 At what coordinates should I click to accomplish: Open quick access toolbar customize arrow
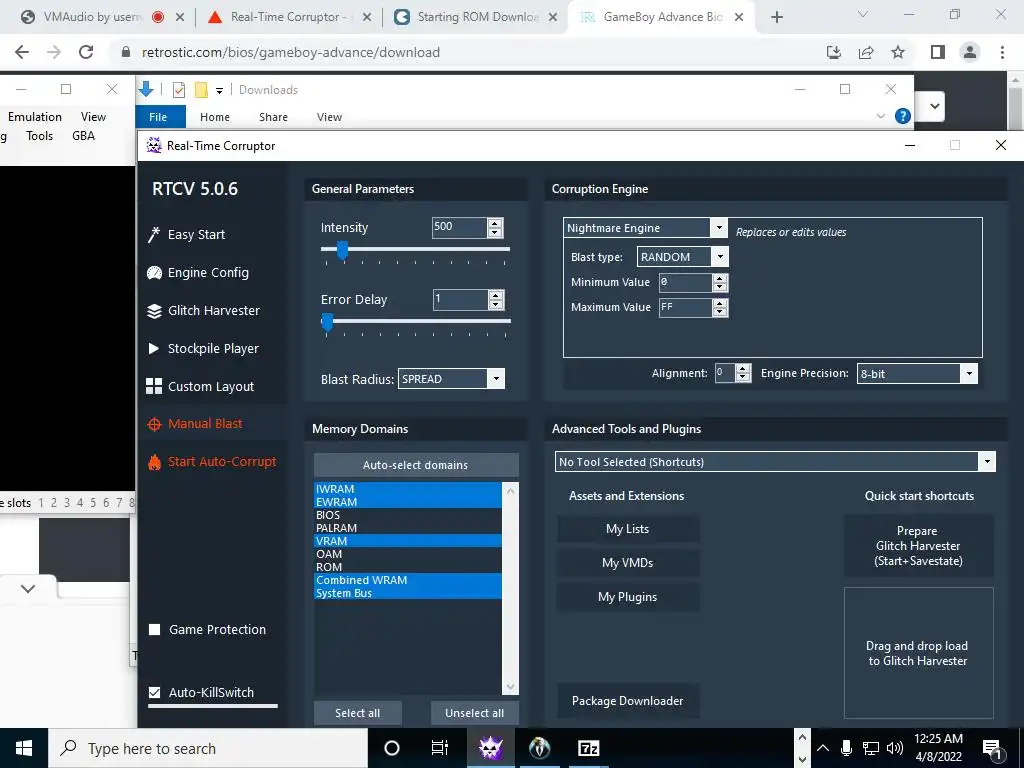pos(219,91)
